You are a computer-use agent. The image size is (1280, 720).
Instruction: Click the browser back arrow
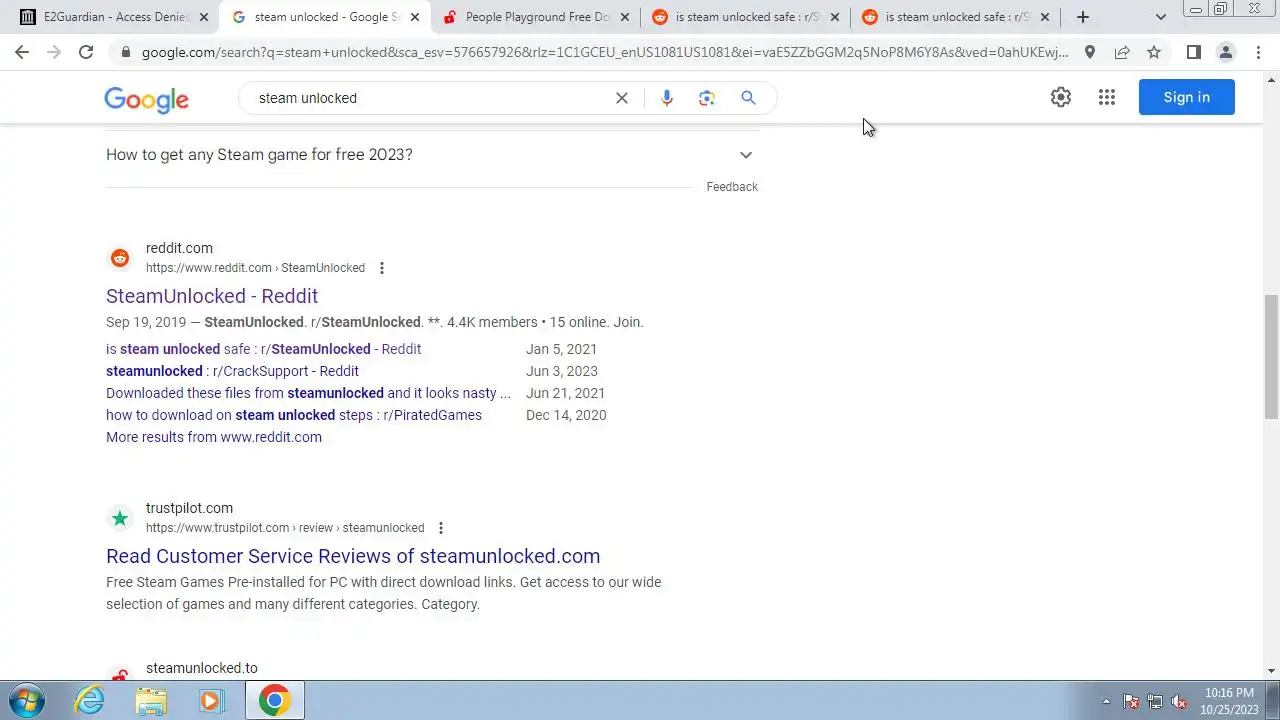click(22, 52)
